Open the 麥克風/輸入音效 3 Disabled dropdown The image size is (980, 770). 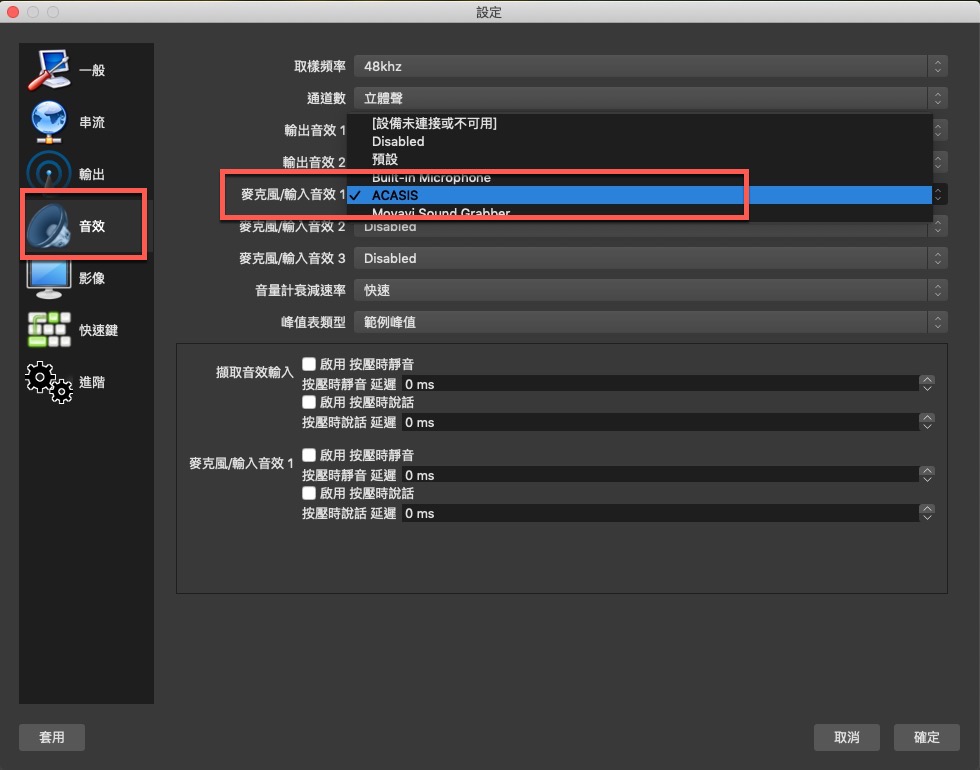coord(650,258)
